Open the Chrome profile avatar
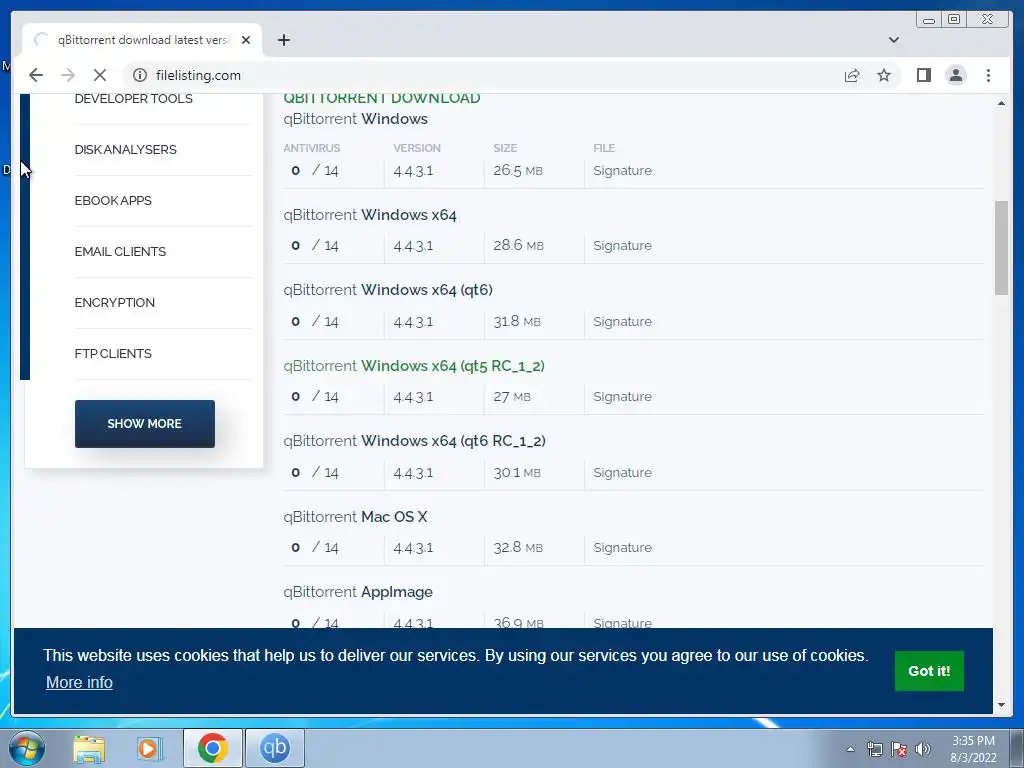The width and height of the screenshot is (1024, 768). (955, 75)
